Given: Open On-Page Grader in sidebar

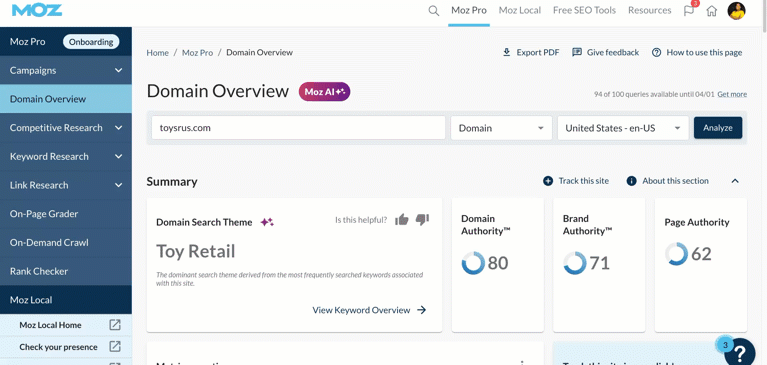Looking at the screenshot, I should point(66,214).
